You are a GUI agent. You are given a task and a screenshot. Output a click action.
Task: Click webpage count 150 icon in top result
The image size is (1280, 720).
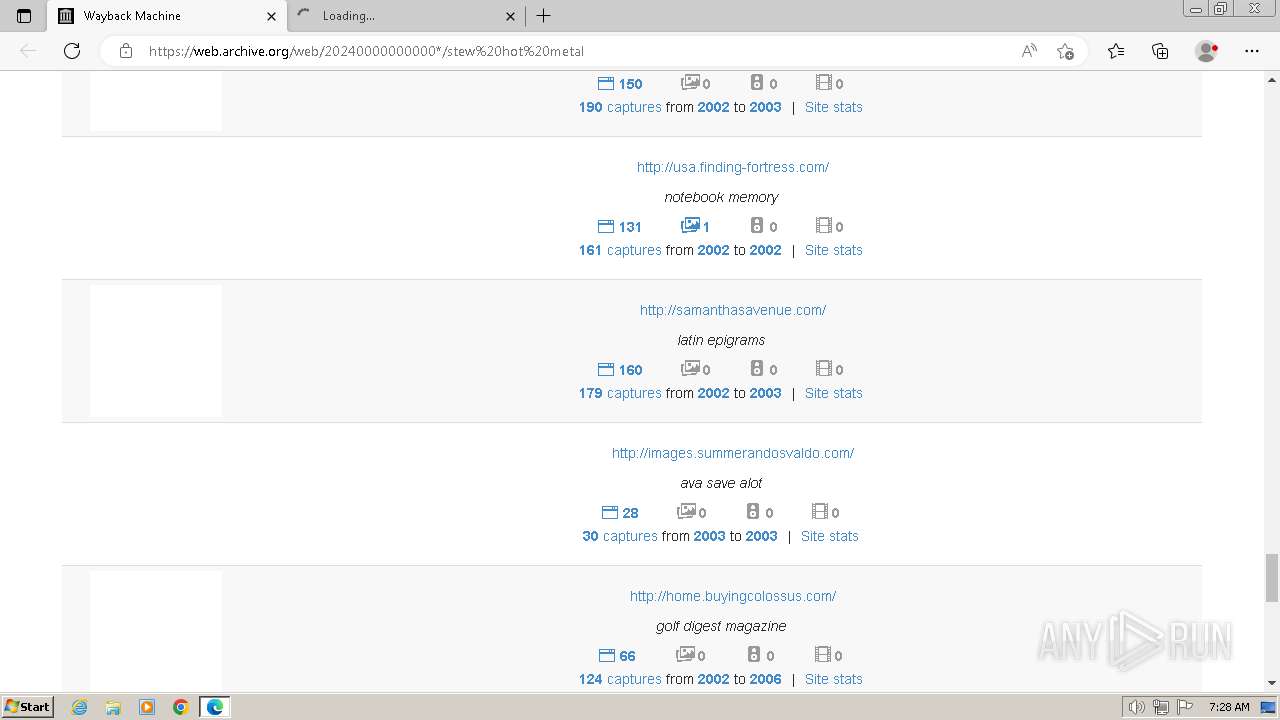coord(620,84)
